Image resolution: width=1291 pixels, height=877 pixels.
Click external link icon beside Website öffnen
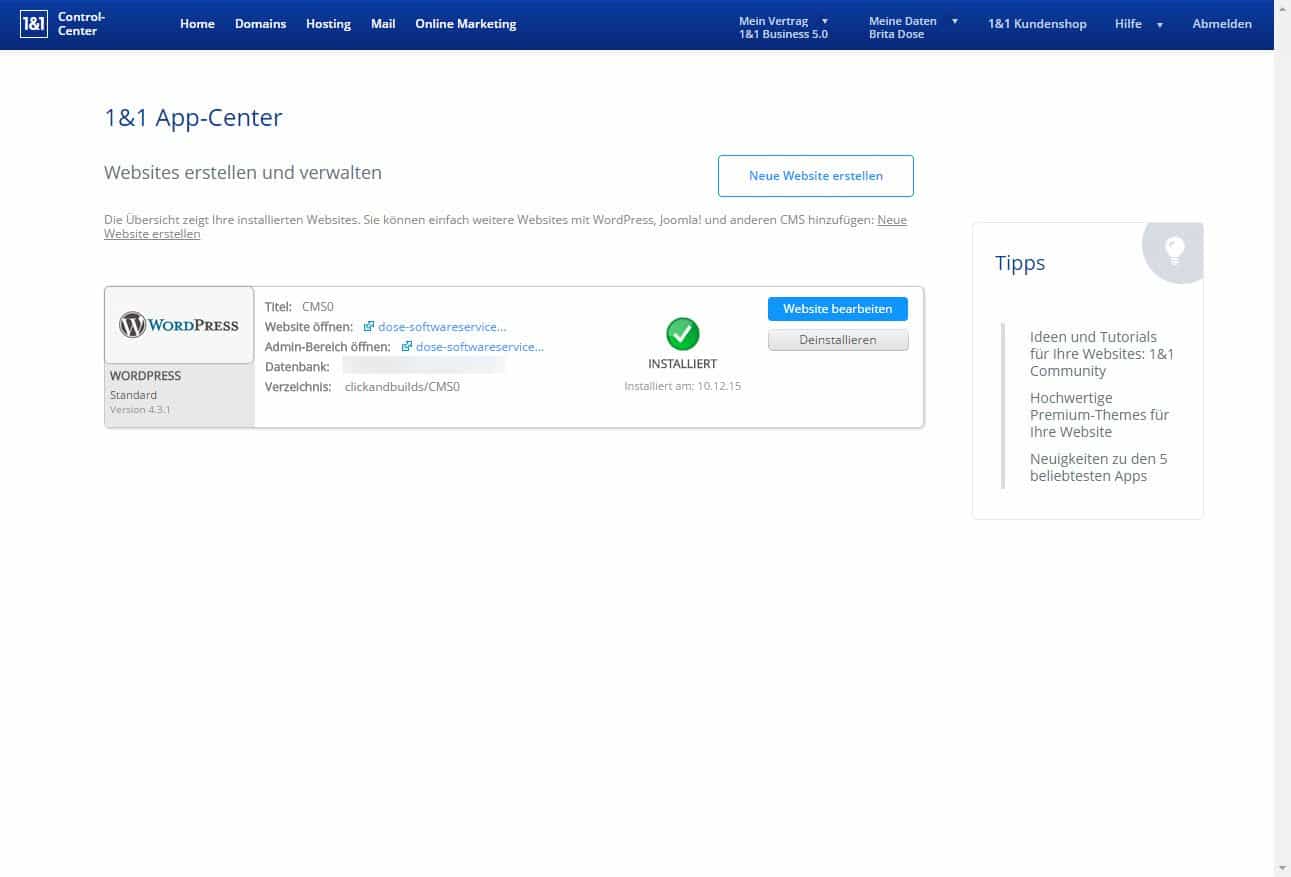[x=369, y=327]
